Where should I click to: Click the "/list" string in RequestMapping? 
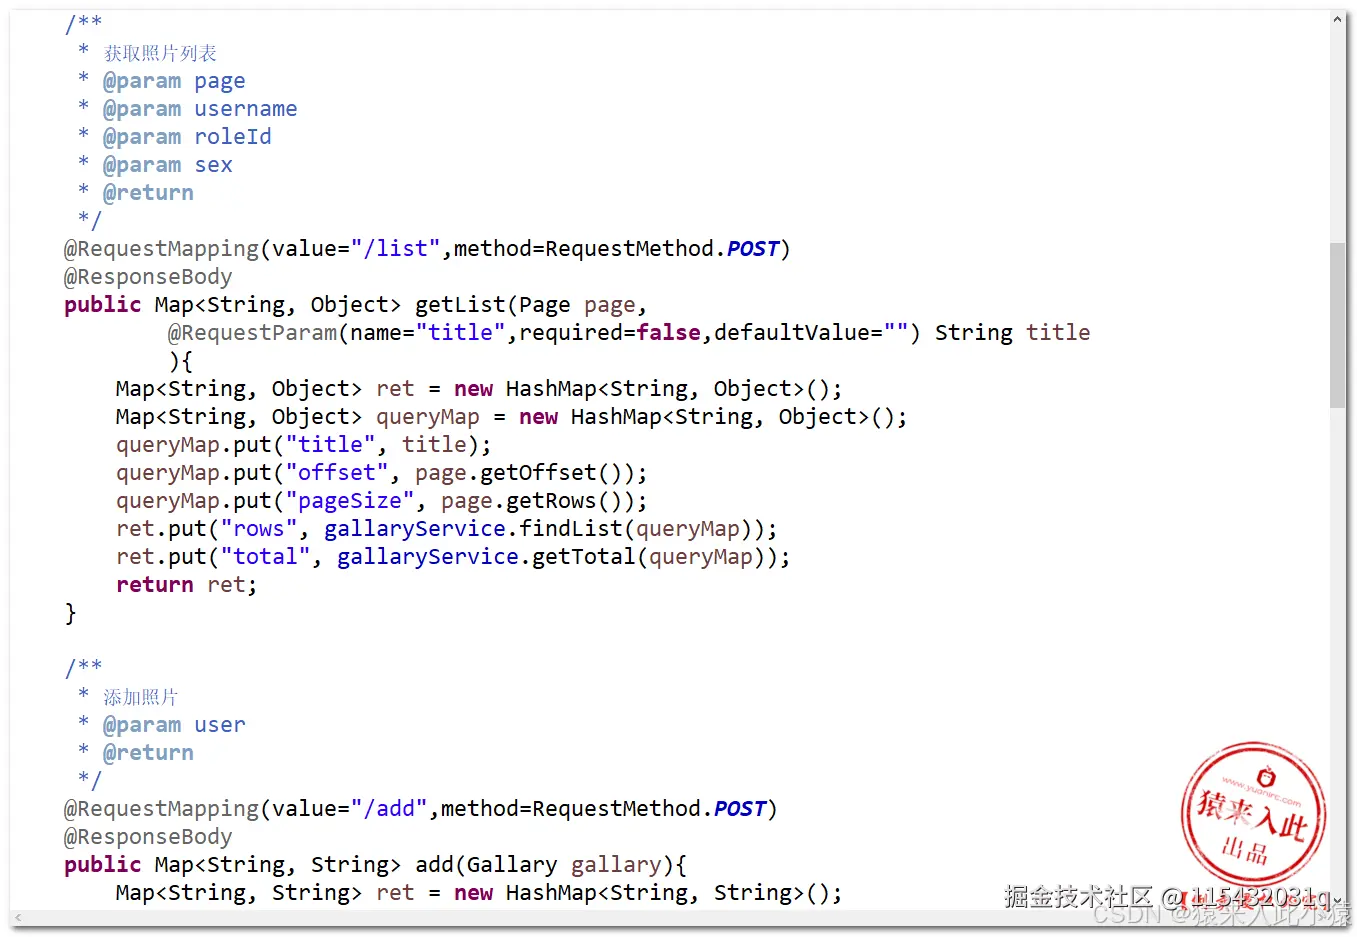click(396, 248)
